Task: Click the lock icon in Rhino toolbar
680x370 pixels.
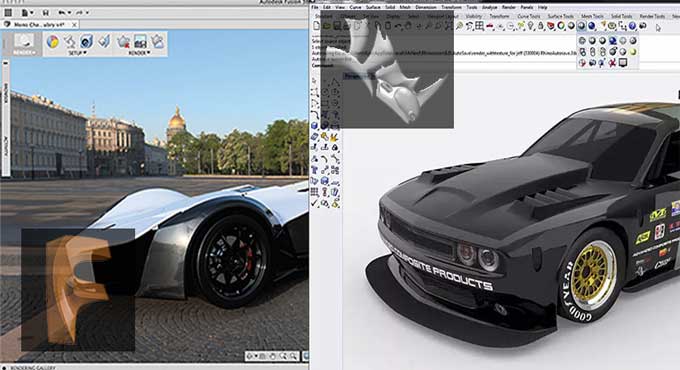Action: (540, 26)
